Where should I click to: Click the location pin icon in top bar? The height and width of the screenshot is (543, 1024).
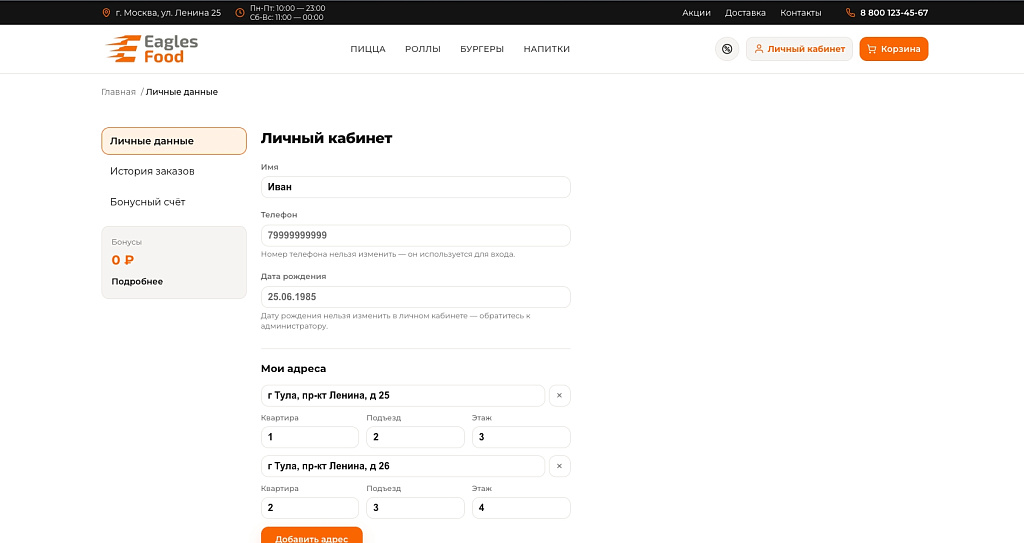pyautogui.click(x=106, y=12)
